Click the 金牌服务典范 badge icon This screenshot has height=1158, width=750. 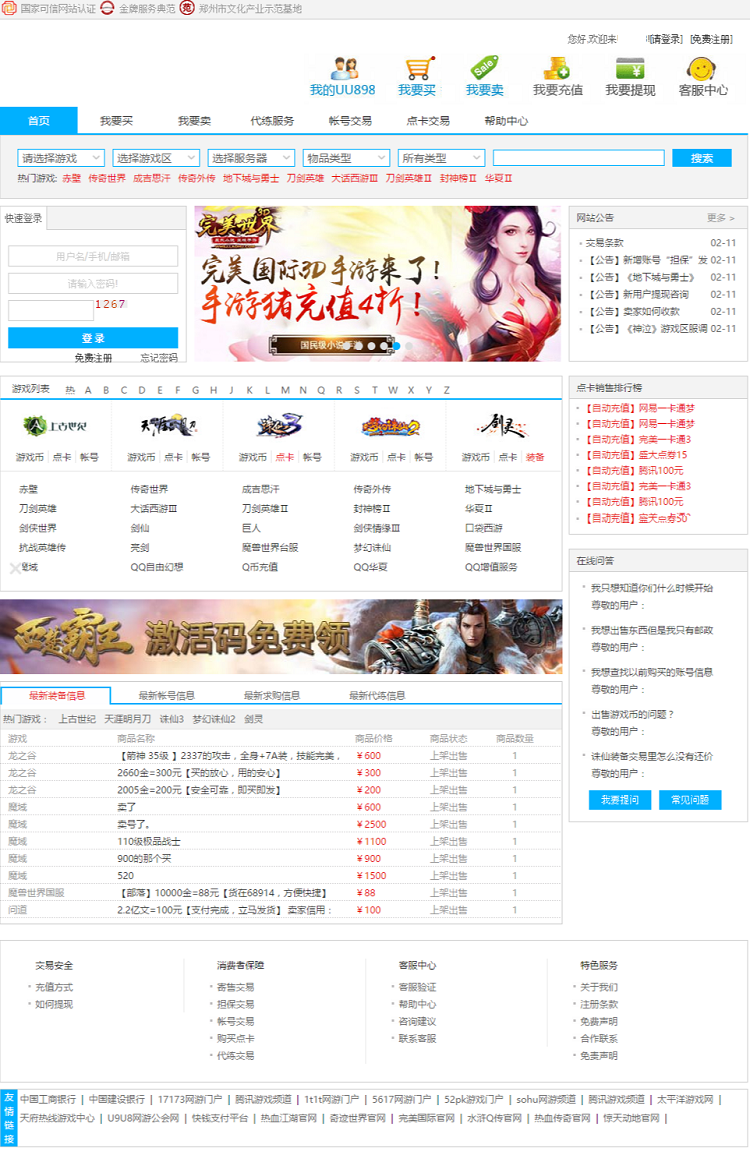coord(107,8)
